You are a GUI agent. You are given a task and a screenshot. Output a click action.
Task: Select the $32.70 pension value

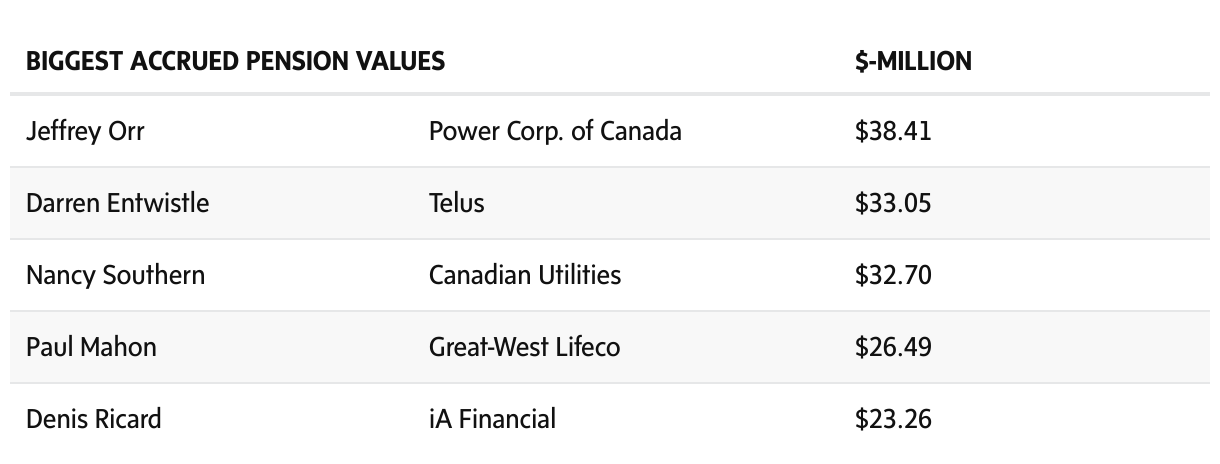pos(893,275)
